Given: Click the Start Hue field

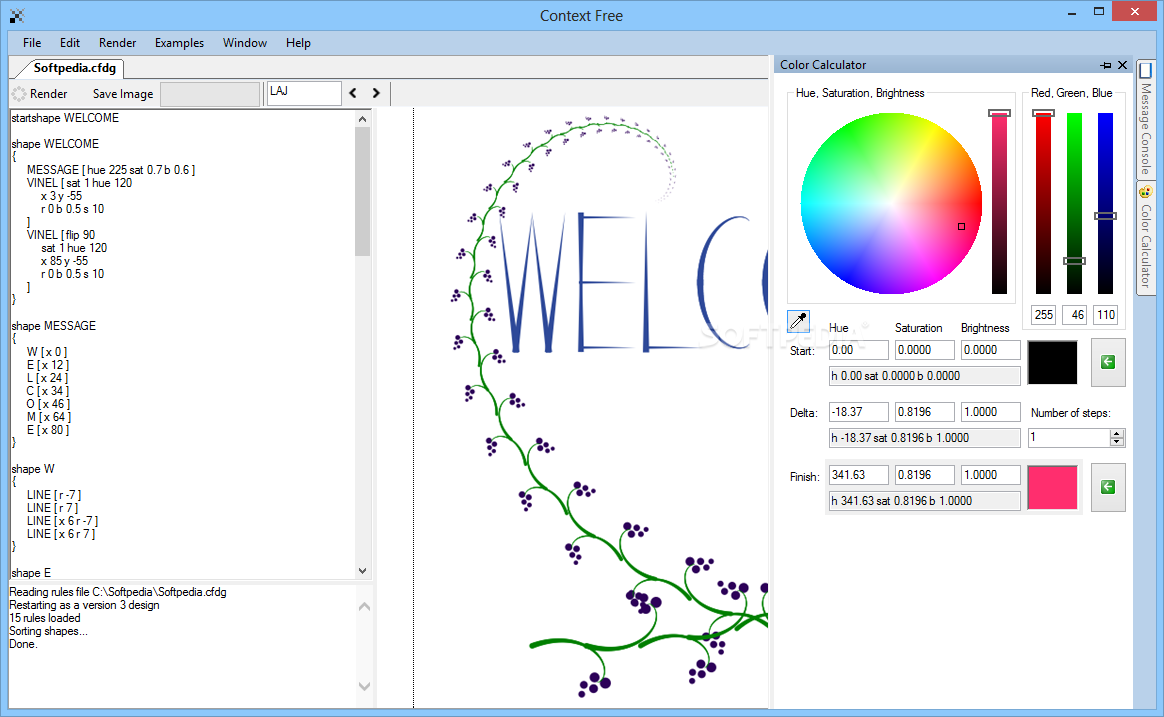Looking at the screenshot, I should coord(858,350).
